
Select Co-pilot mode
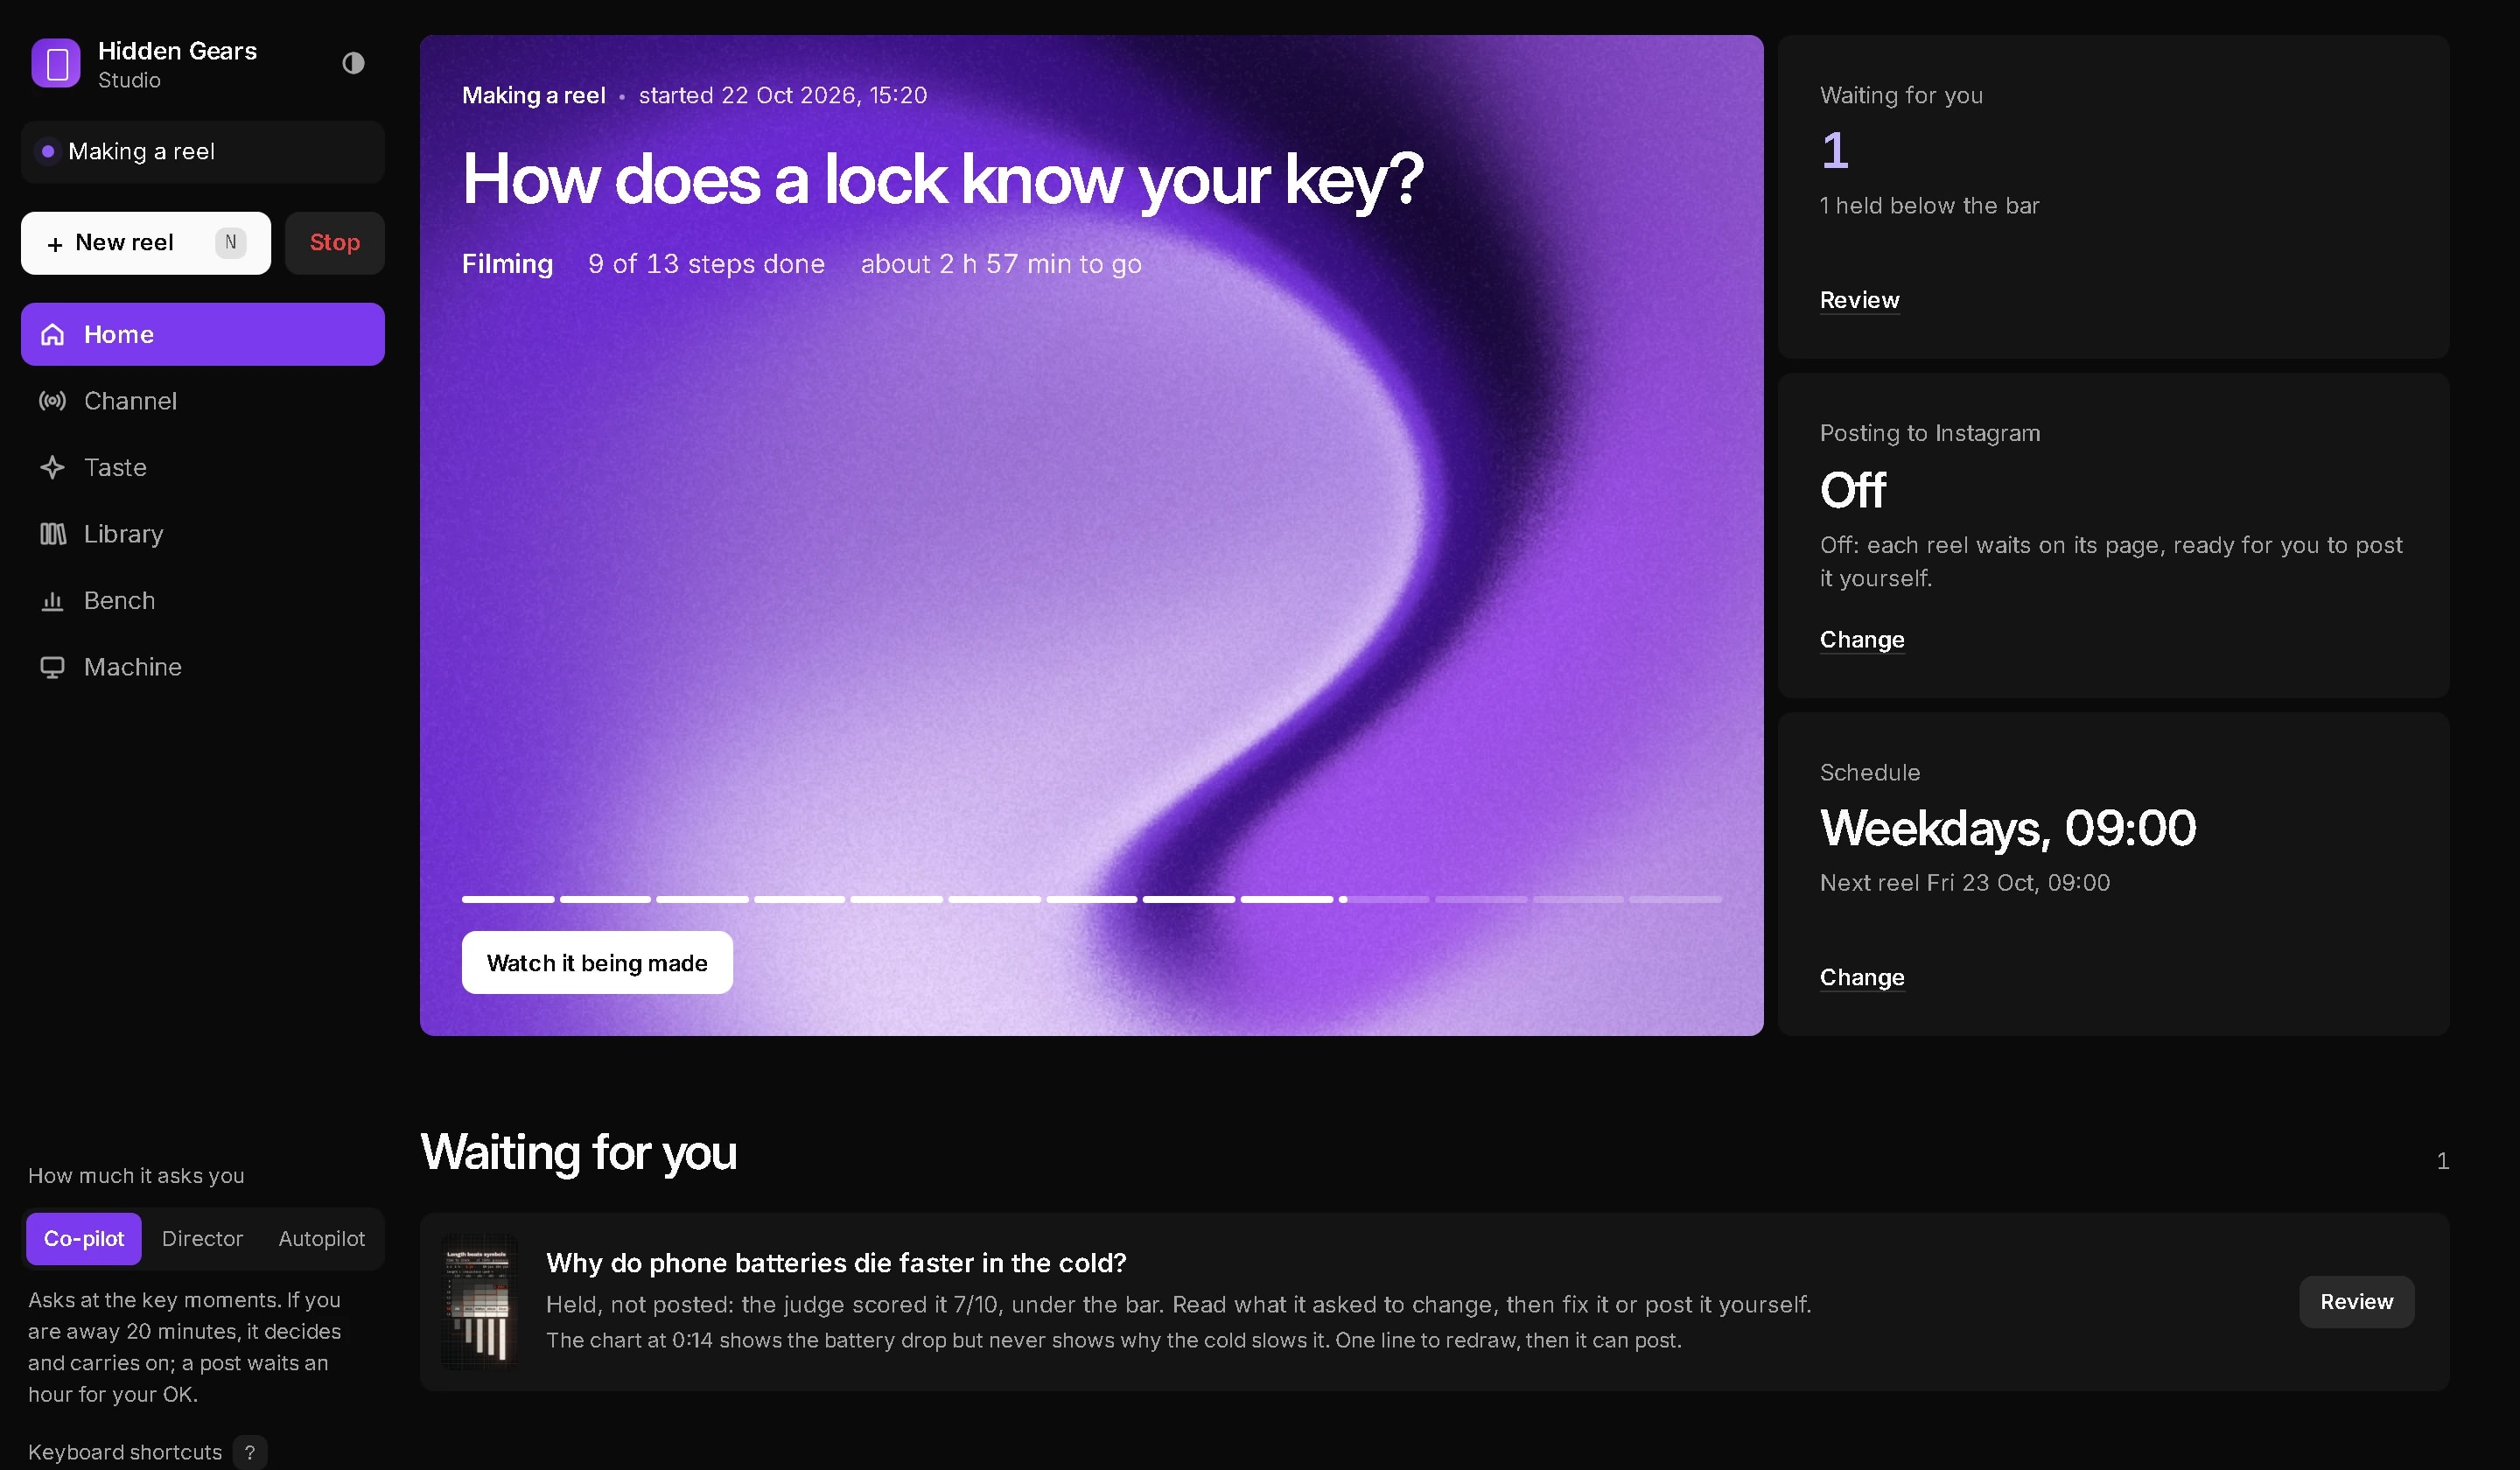(84, 1238)
